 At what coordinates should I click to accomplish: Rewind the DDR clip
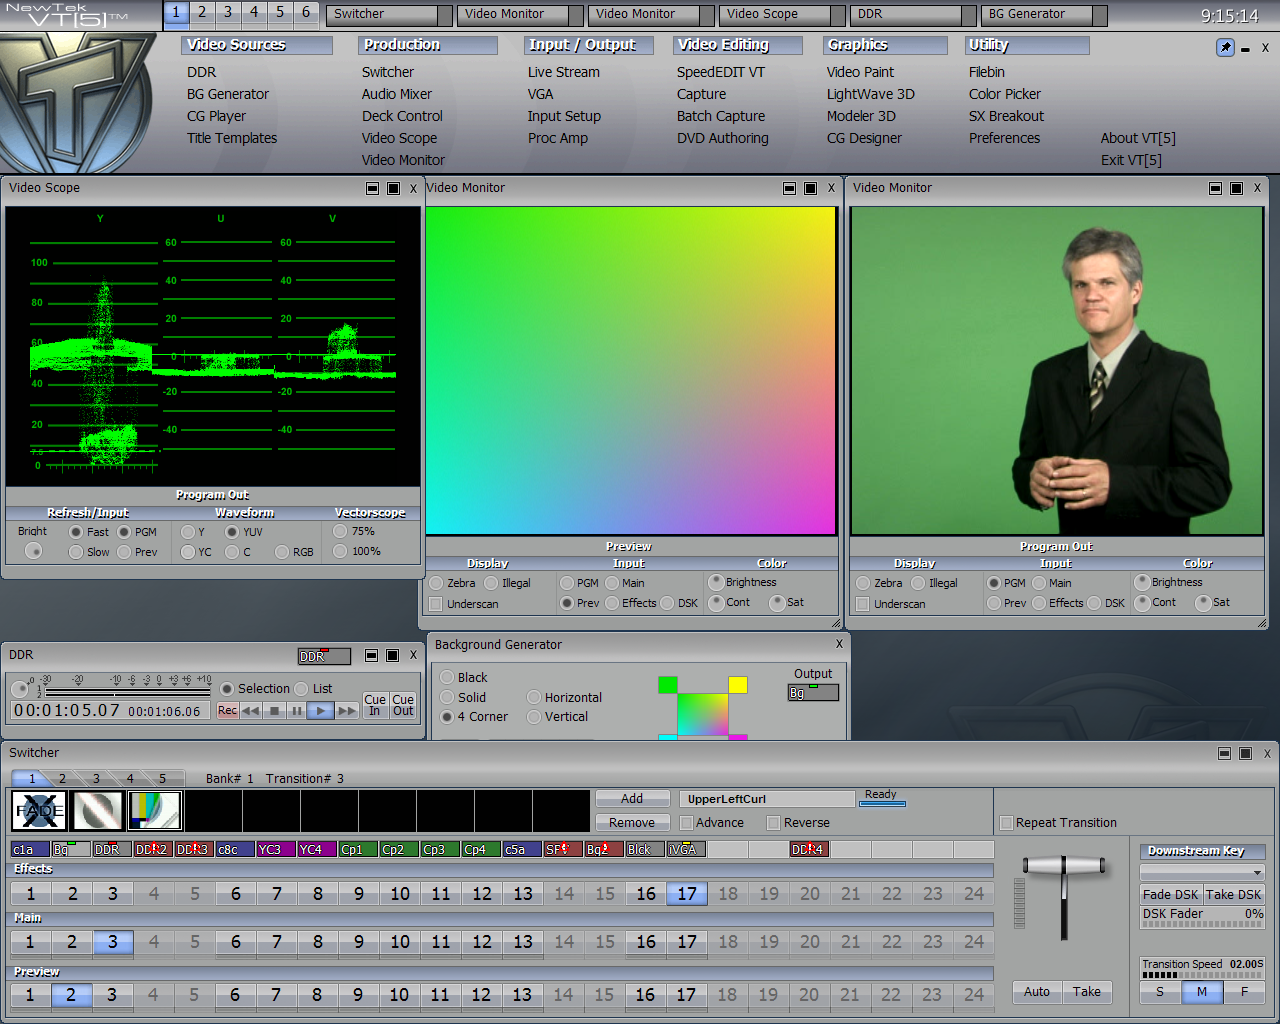(251, 711)
